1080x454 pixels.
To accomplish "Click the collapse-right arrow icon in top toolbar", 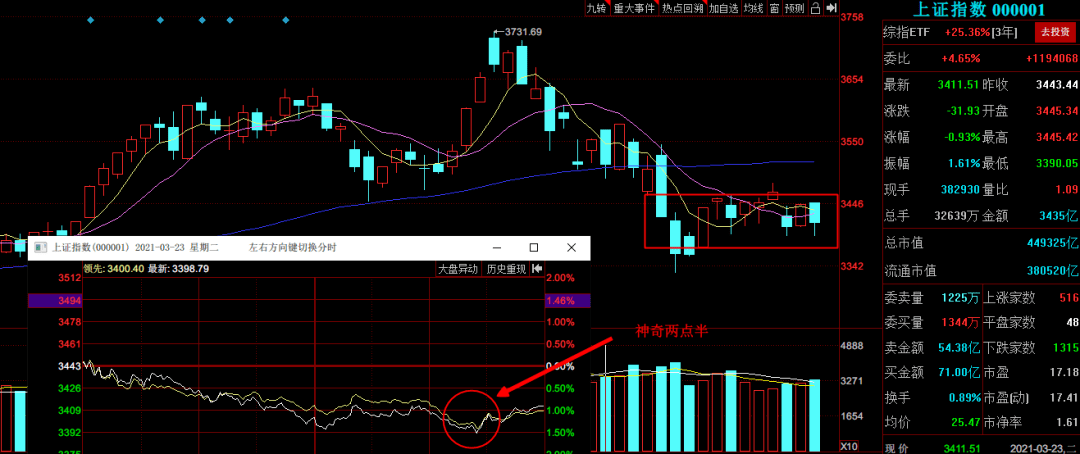I will coord(831,8).
